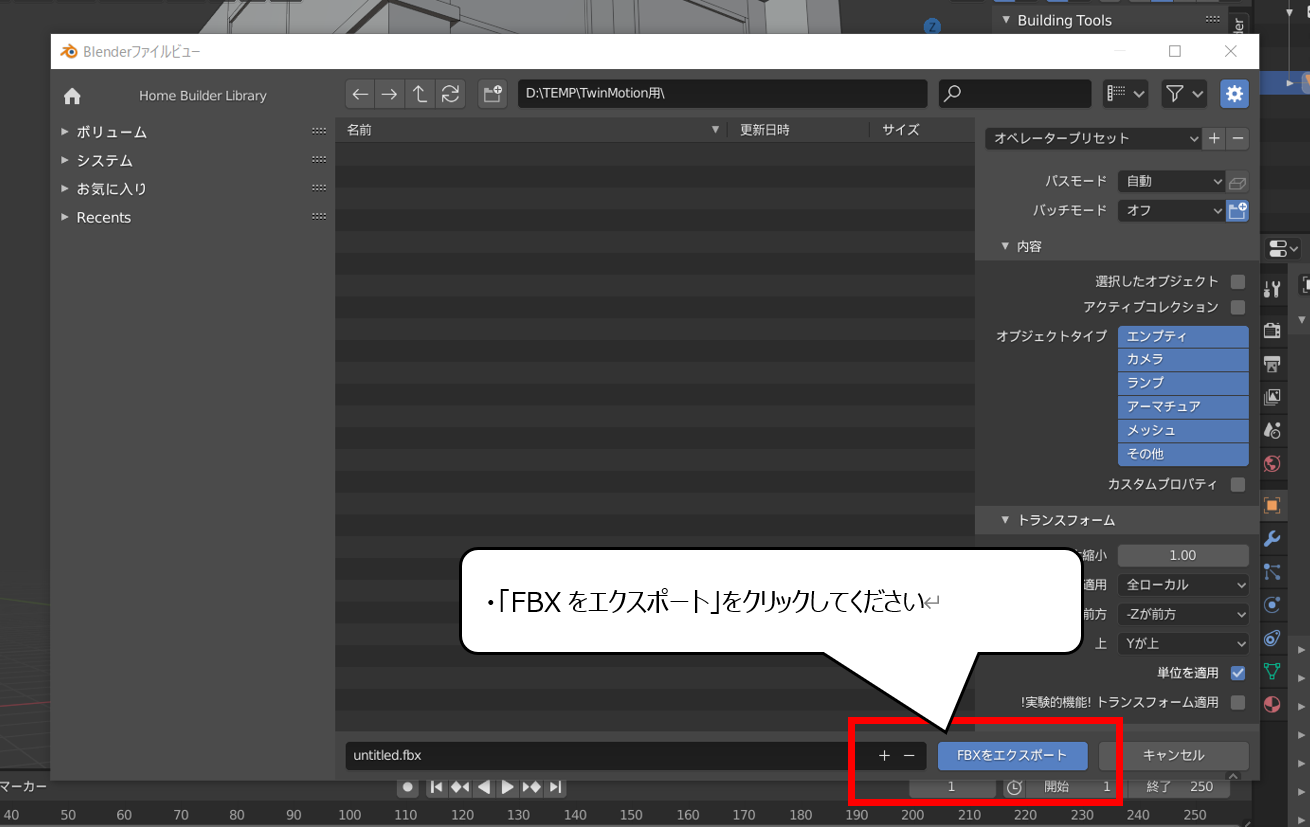Toggle the options gear panel

coord(1235,94)
